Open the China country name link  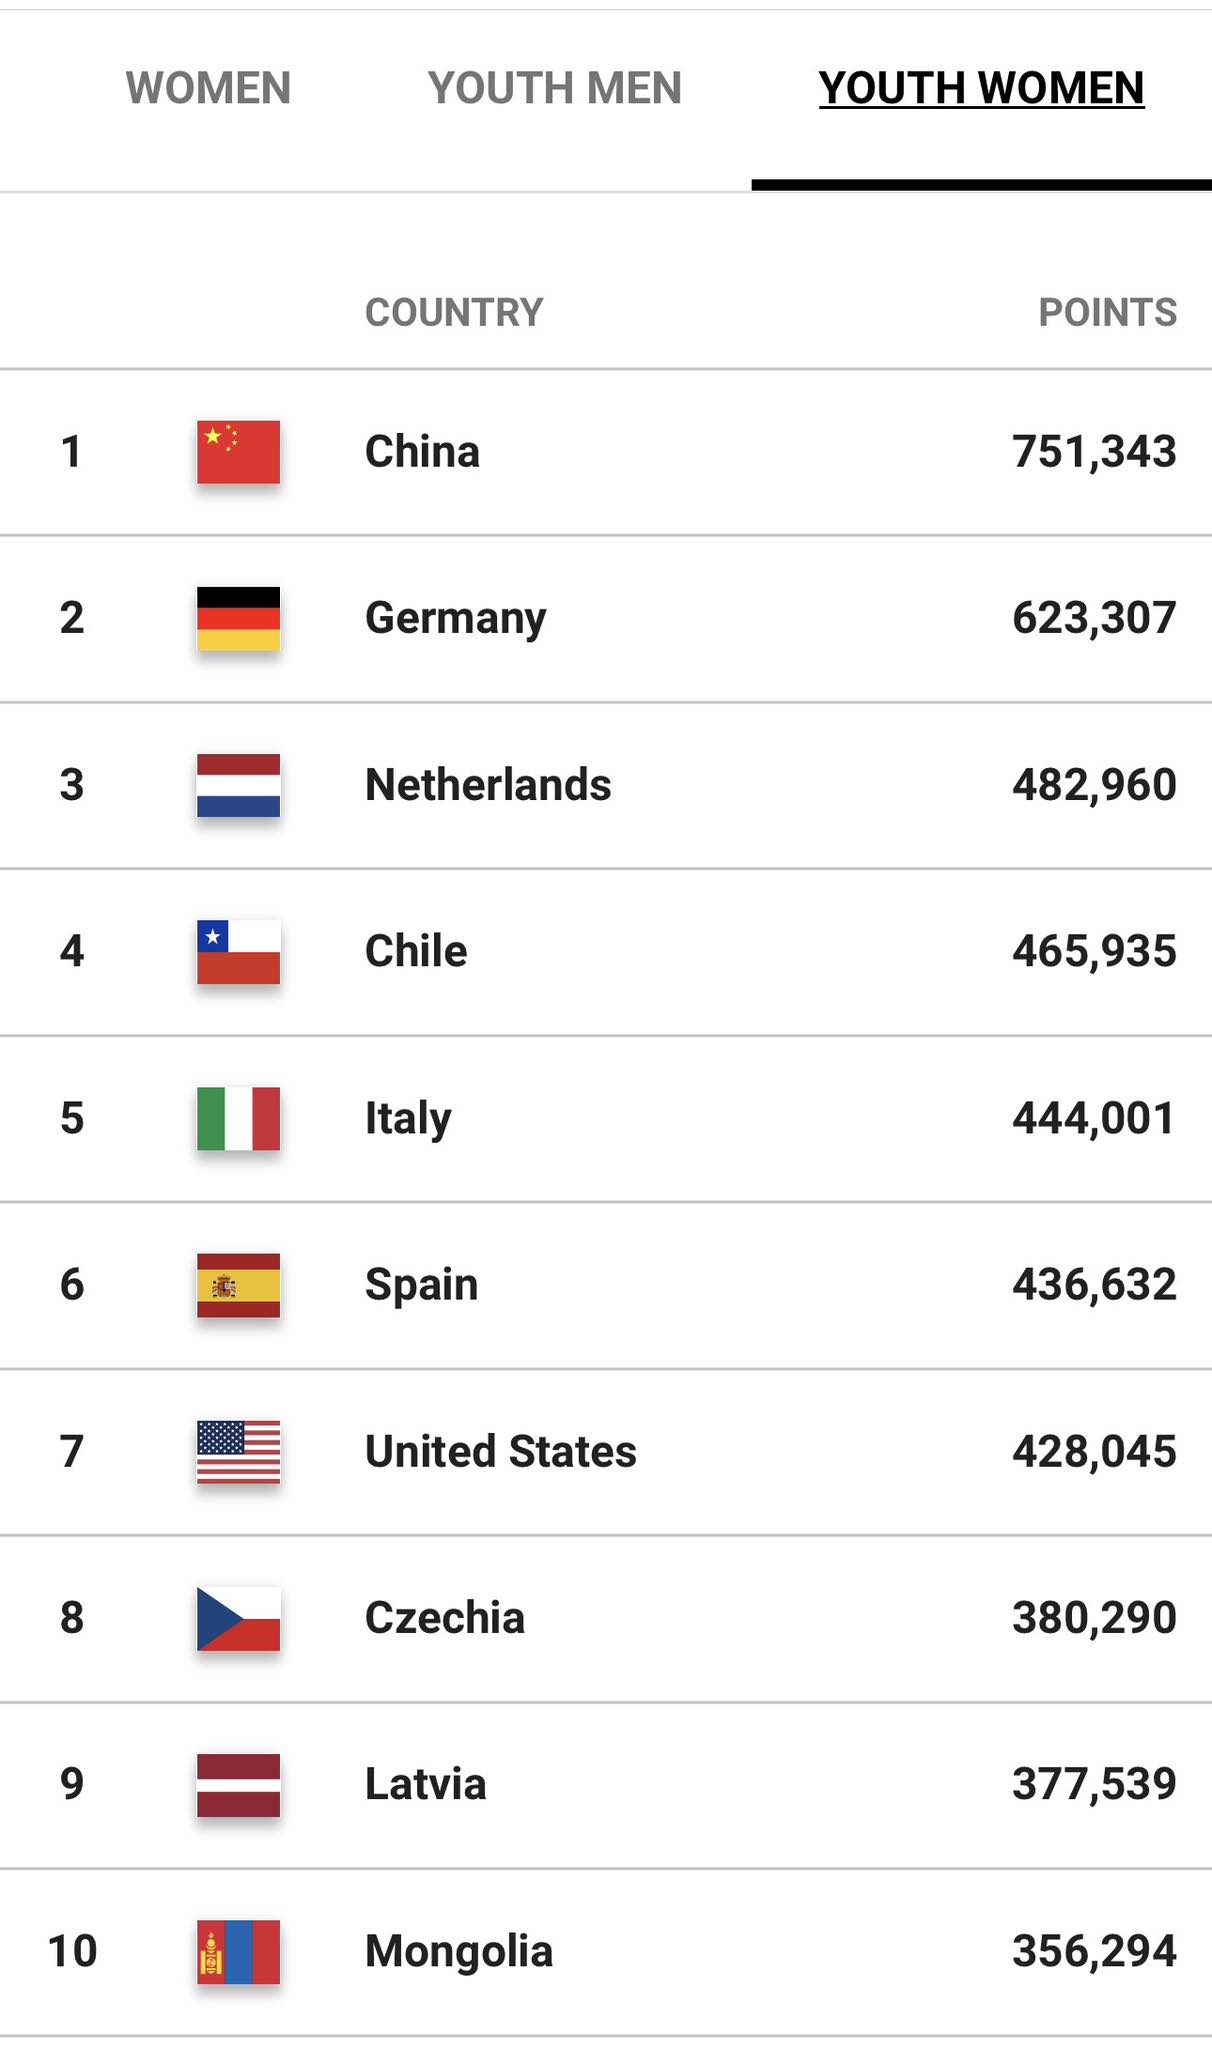click(x=422, y=452)
